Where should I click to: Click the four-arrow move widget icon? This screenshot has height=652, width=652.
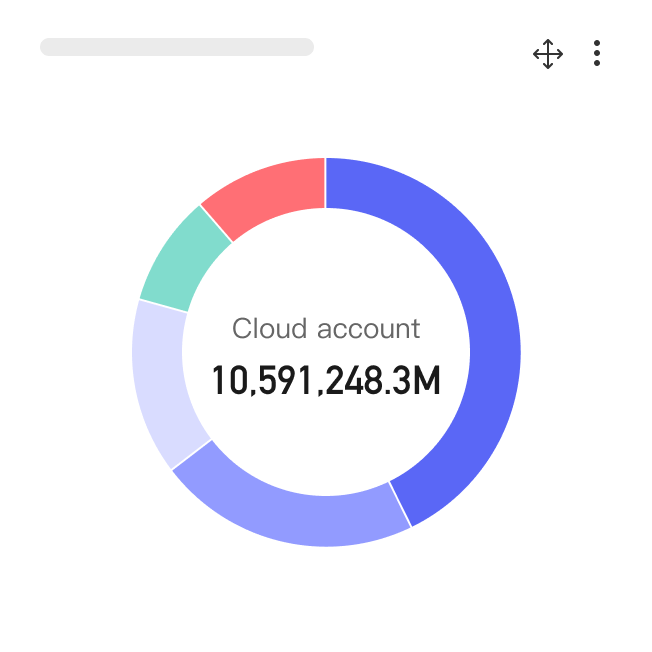point(547,54)
